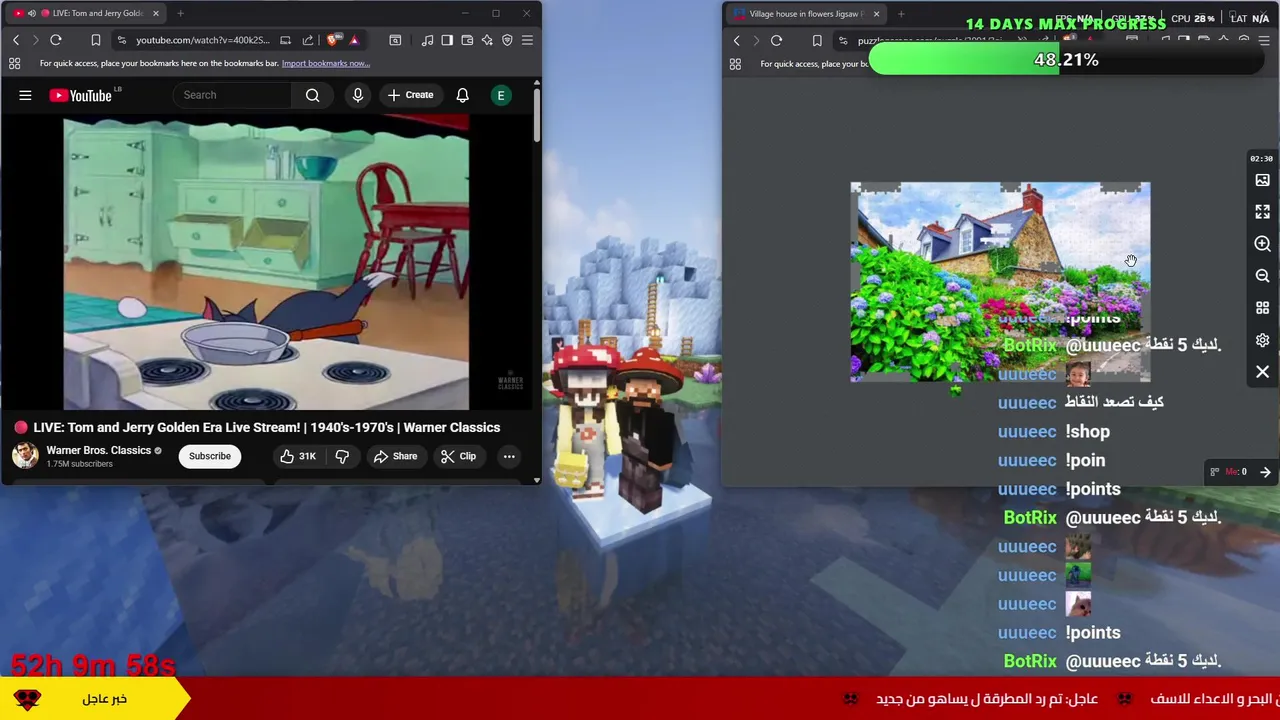Open Import bookmarks now link

point(326,63)
